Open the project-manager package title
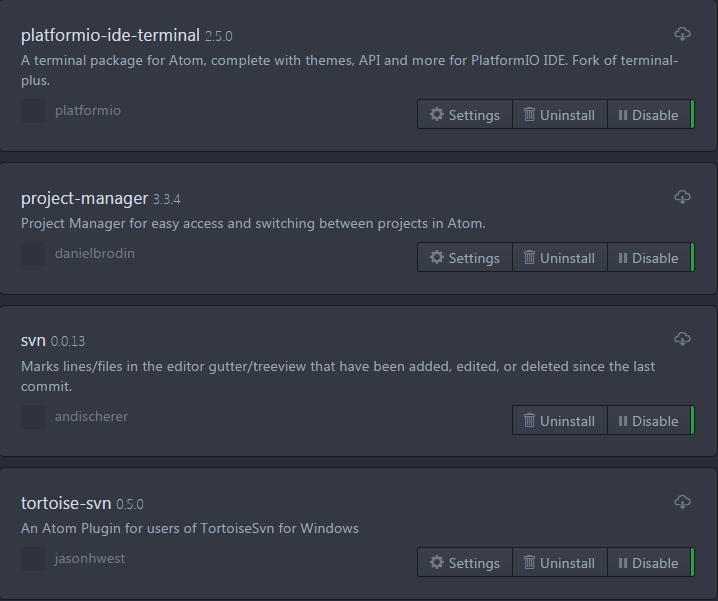This screenshot has height=601, width=718. coord(84,198)
